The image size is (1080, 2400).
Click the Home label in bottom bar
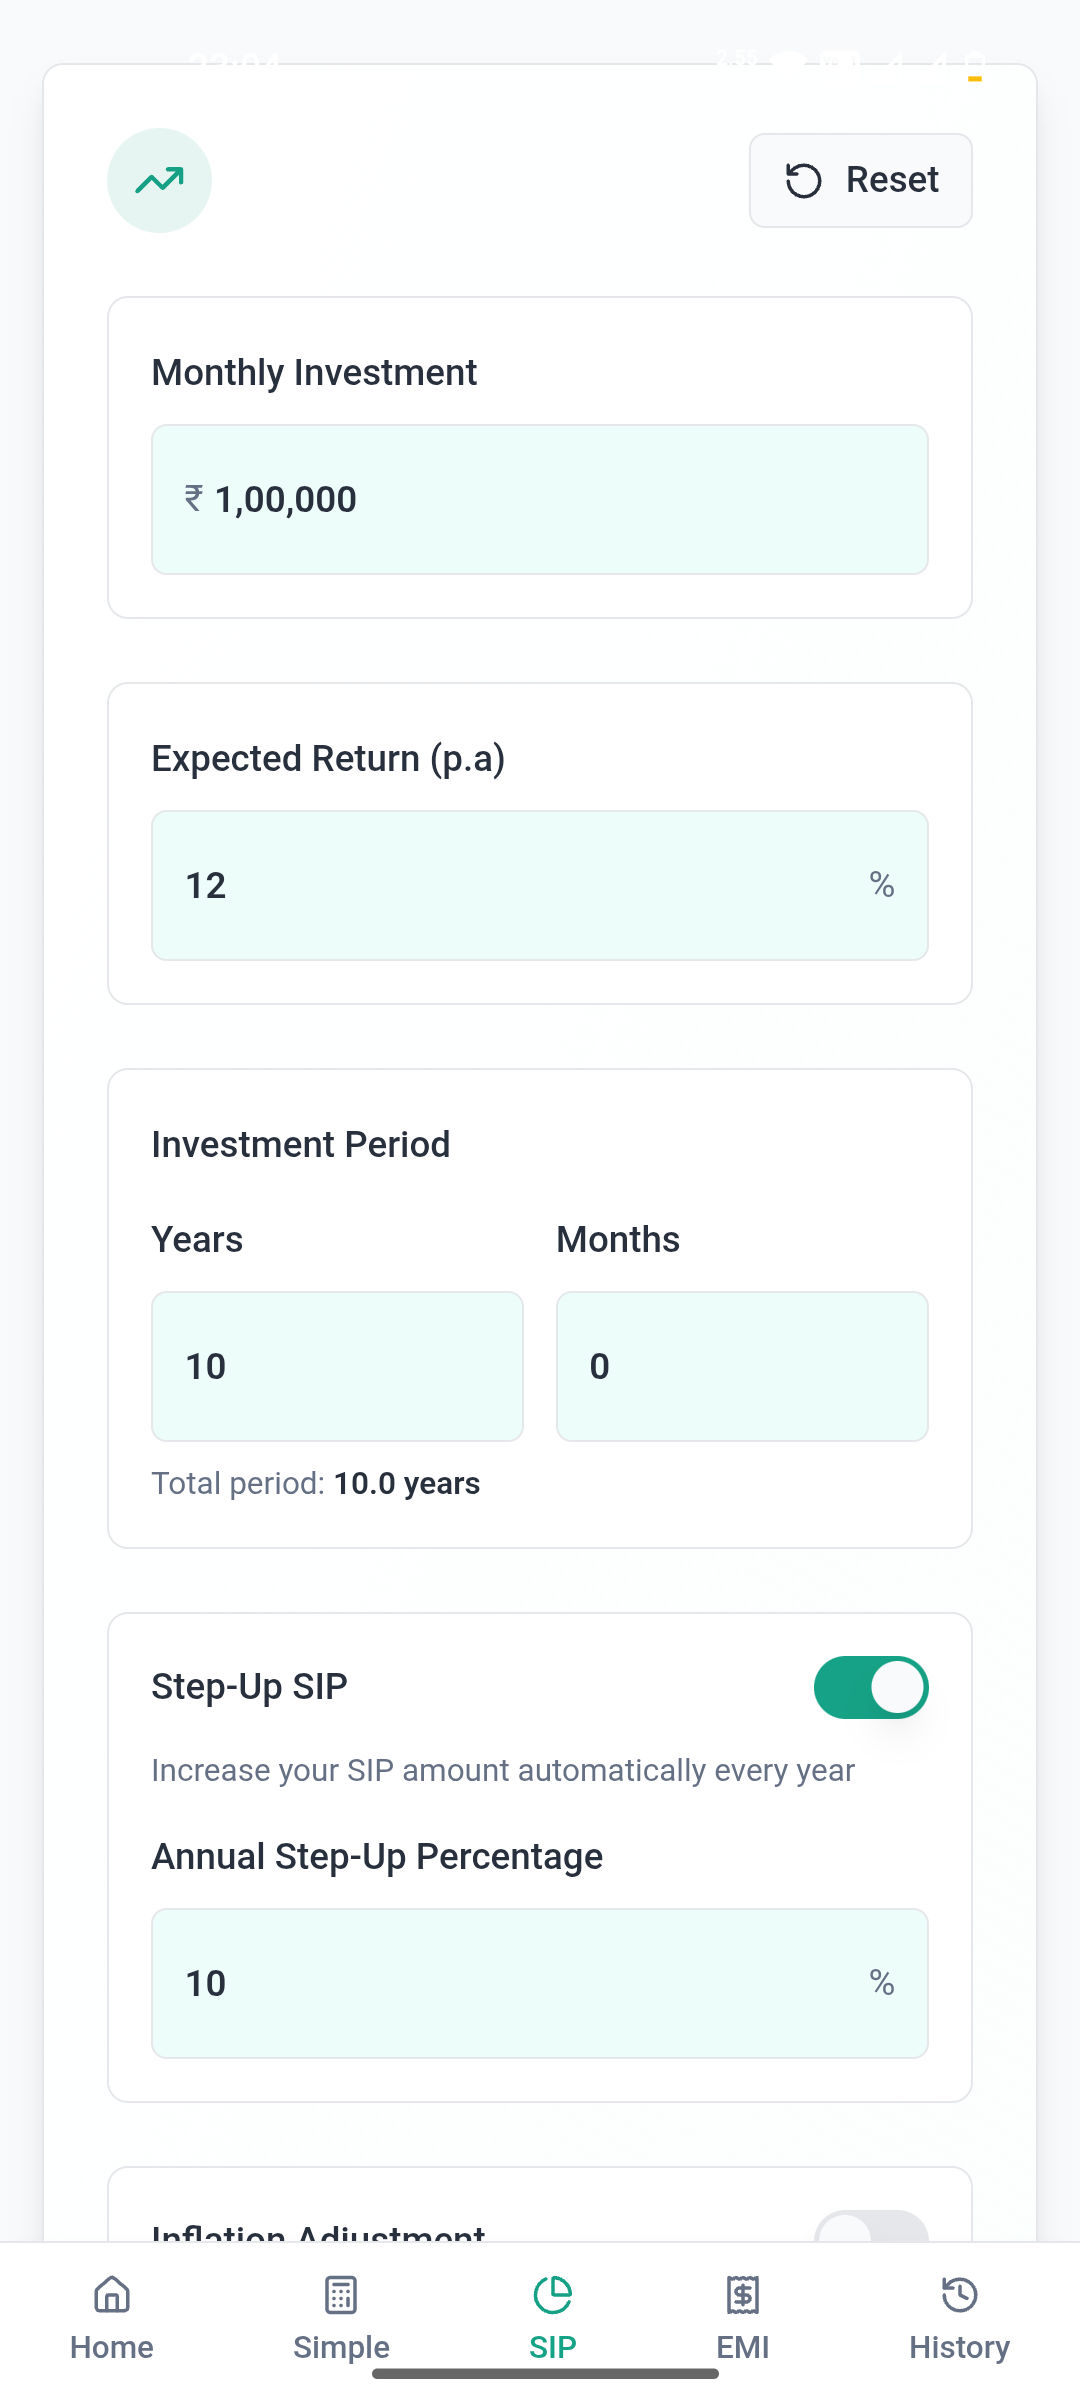111,2348
